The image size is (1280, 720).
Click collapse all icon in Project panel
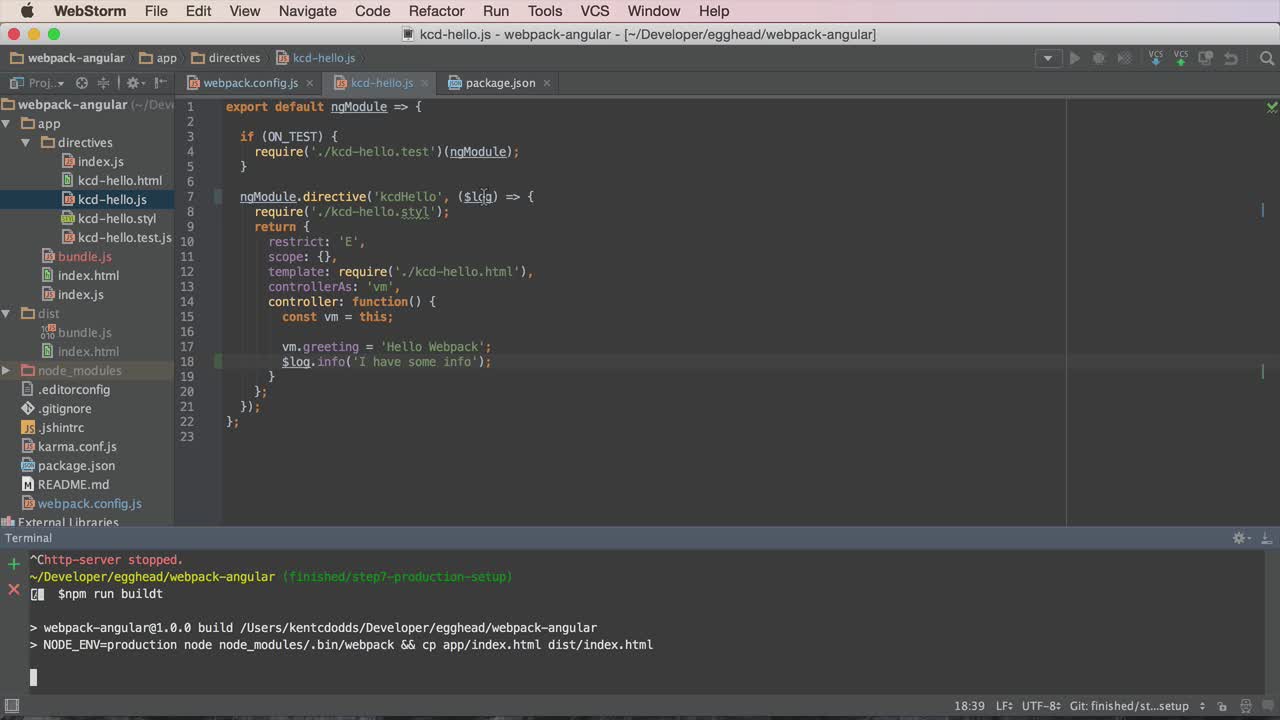105,83
